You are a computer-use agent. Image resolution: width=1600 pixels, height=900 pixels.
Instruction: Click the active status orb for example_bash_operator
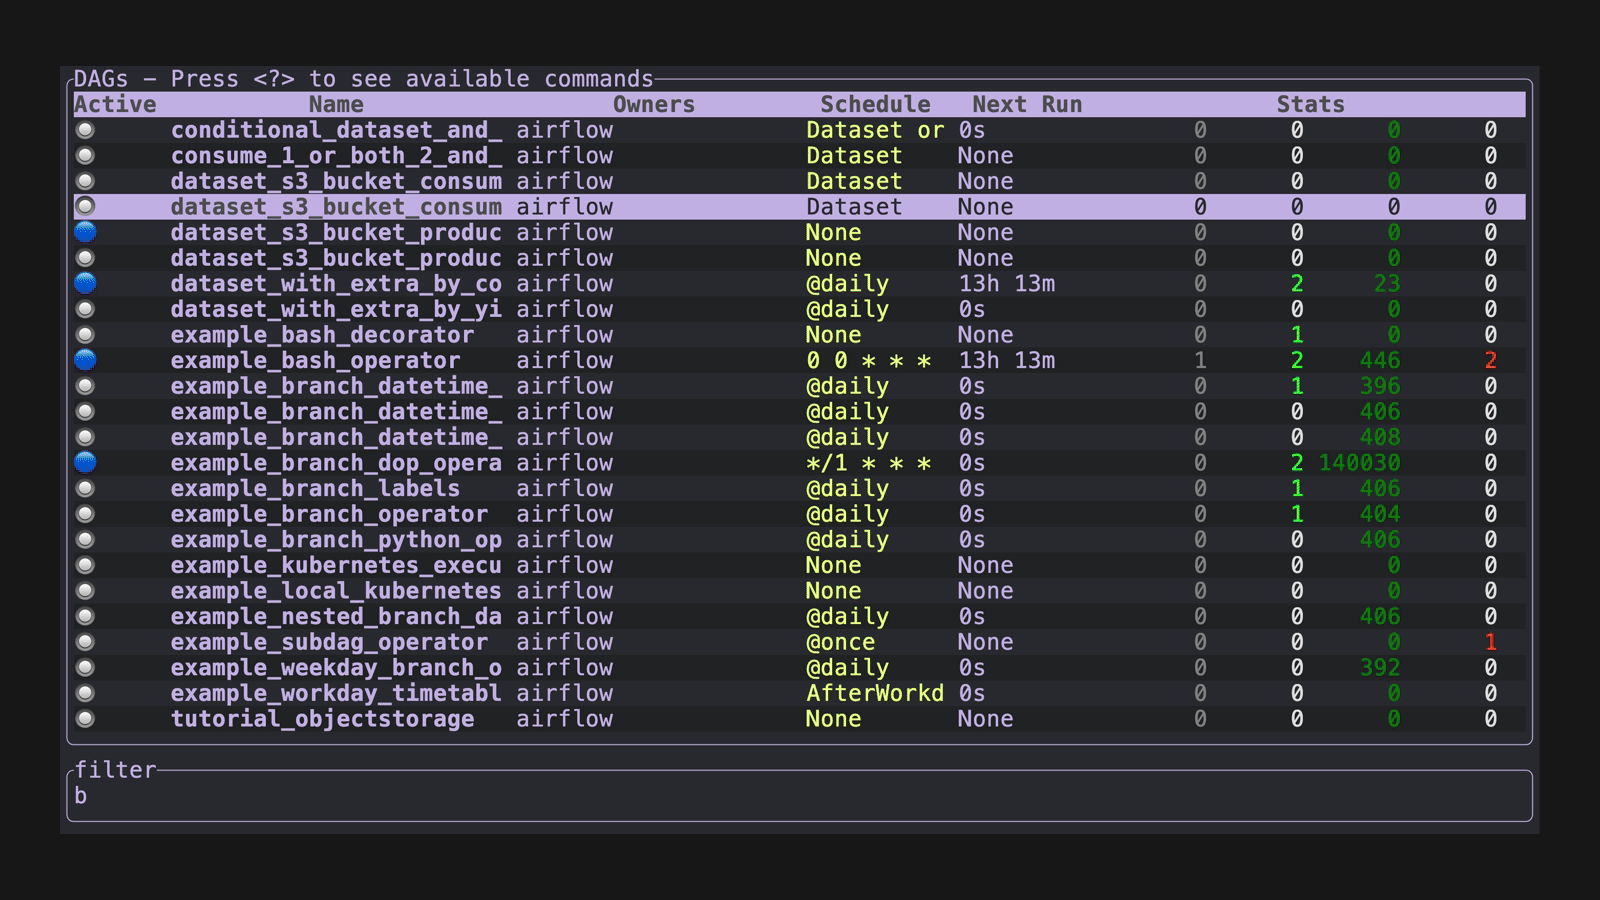85,360
